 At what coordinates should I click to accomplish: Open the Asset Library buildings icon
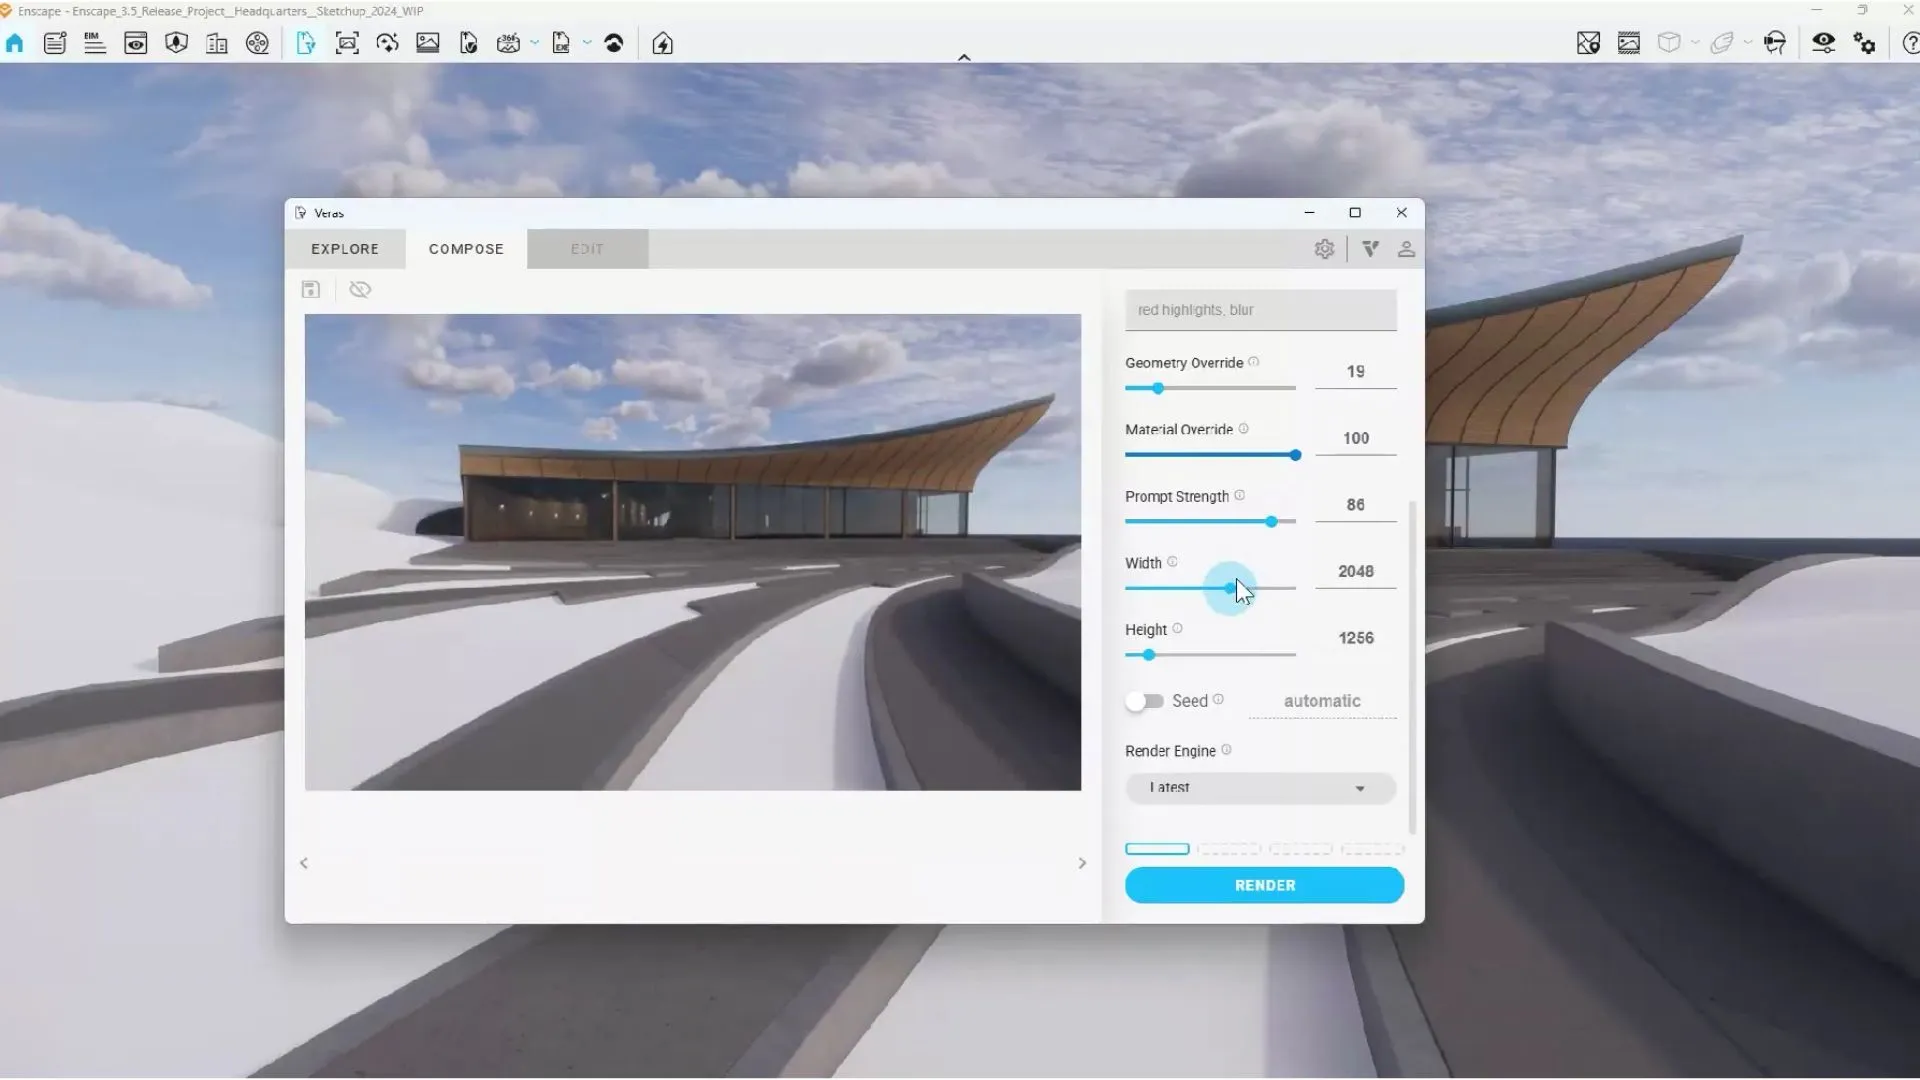[217, 43]
